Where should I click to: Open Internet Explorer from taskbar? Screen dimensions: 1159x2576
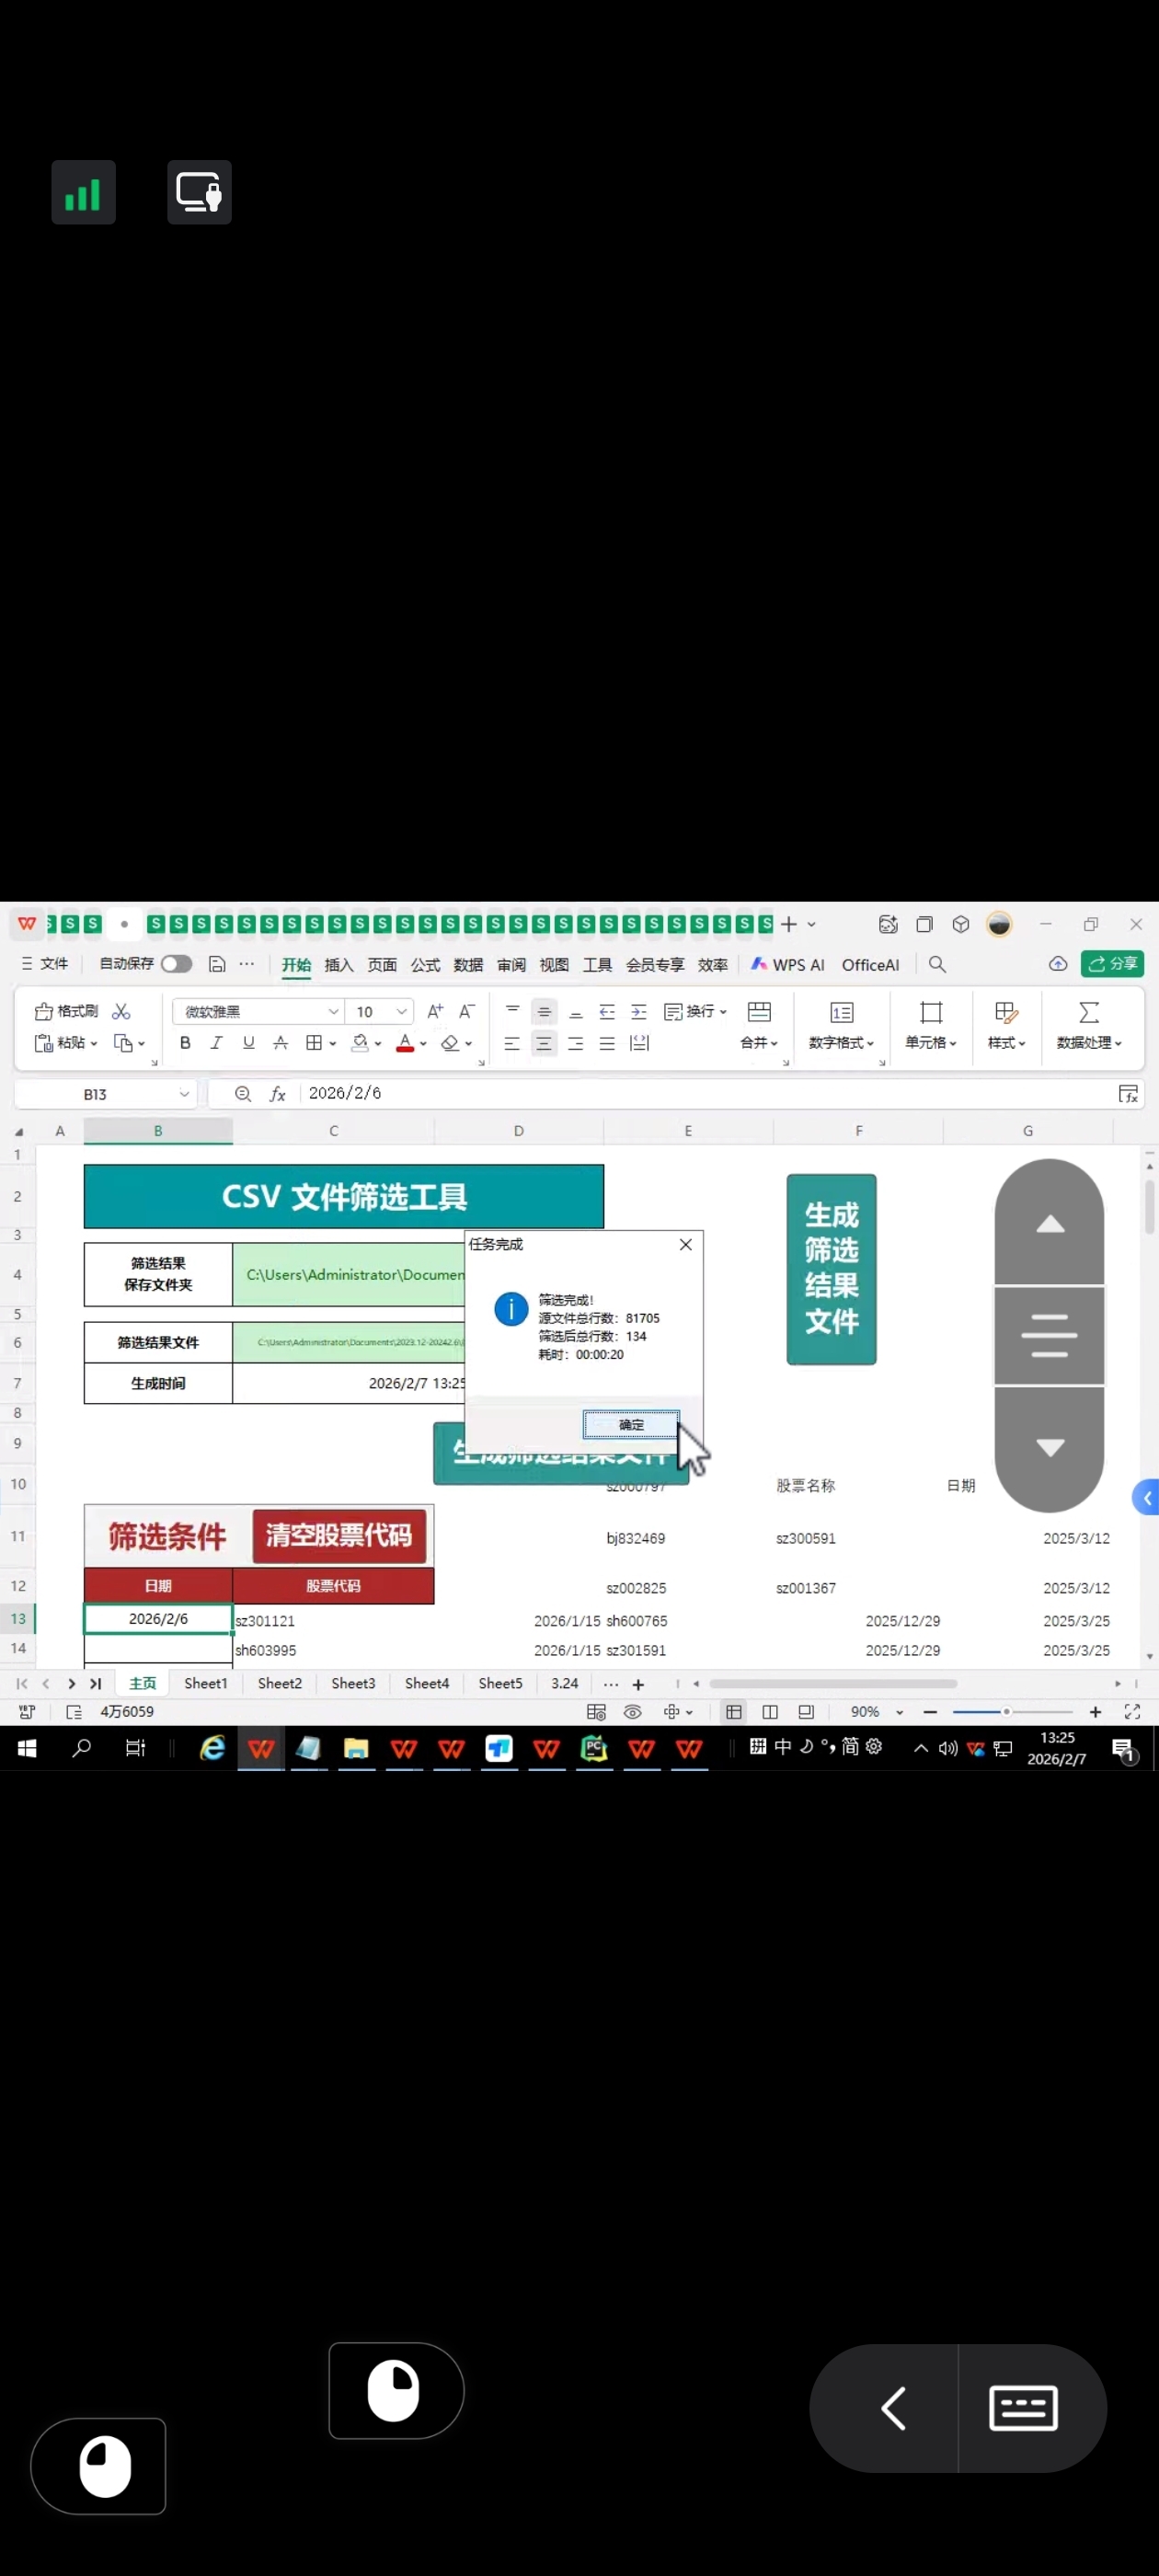(212, 1747)
